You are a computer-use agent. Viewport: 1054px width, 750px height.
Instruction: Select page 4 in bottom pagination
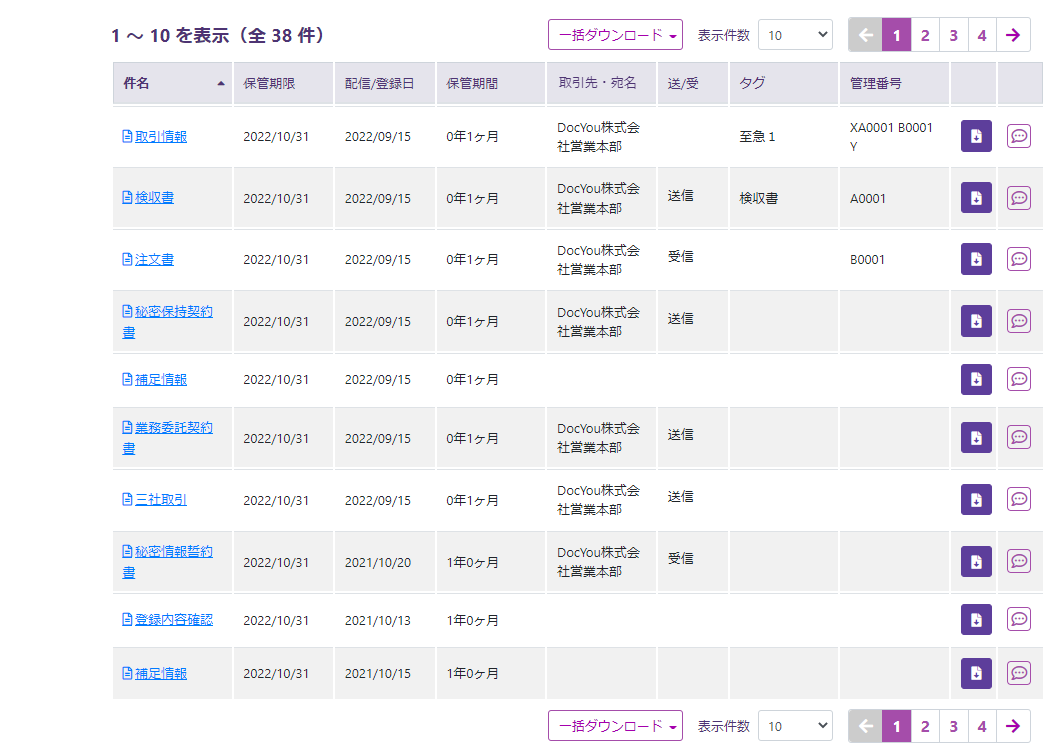pyautogui.click(x=982, y=726)
